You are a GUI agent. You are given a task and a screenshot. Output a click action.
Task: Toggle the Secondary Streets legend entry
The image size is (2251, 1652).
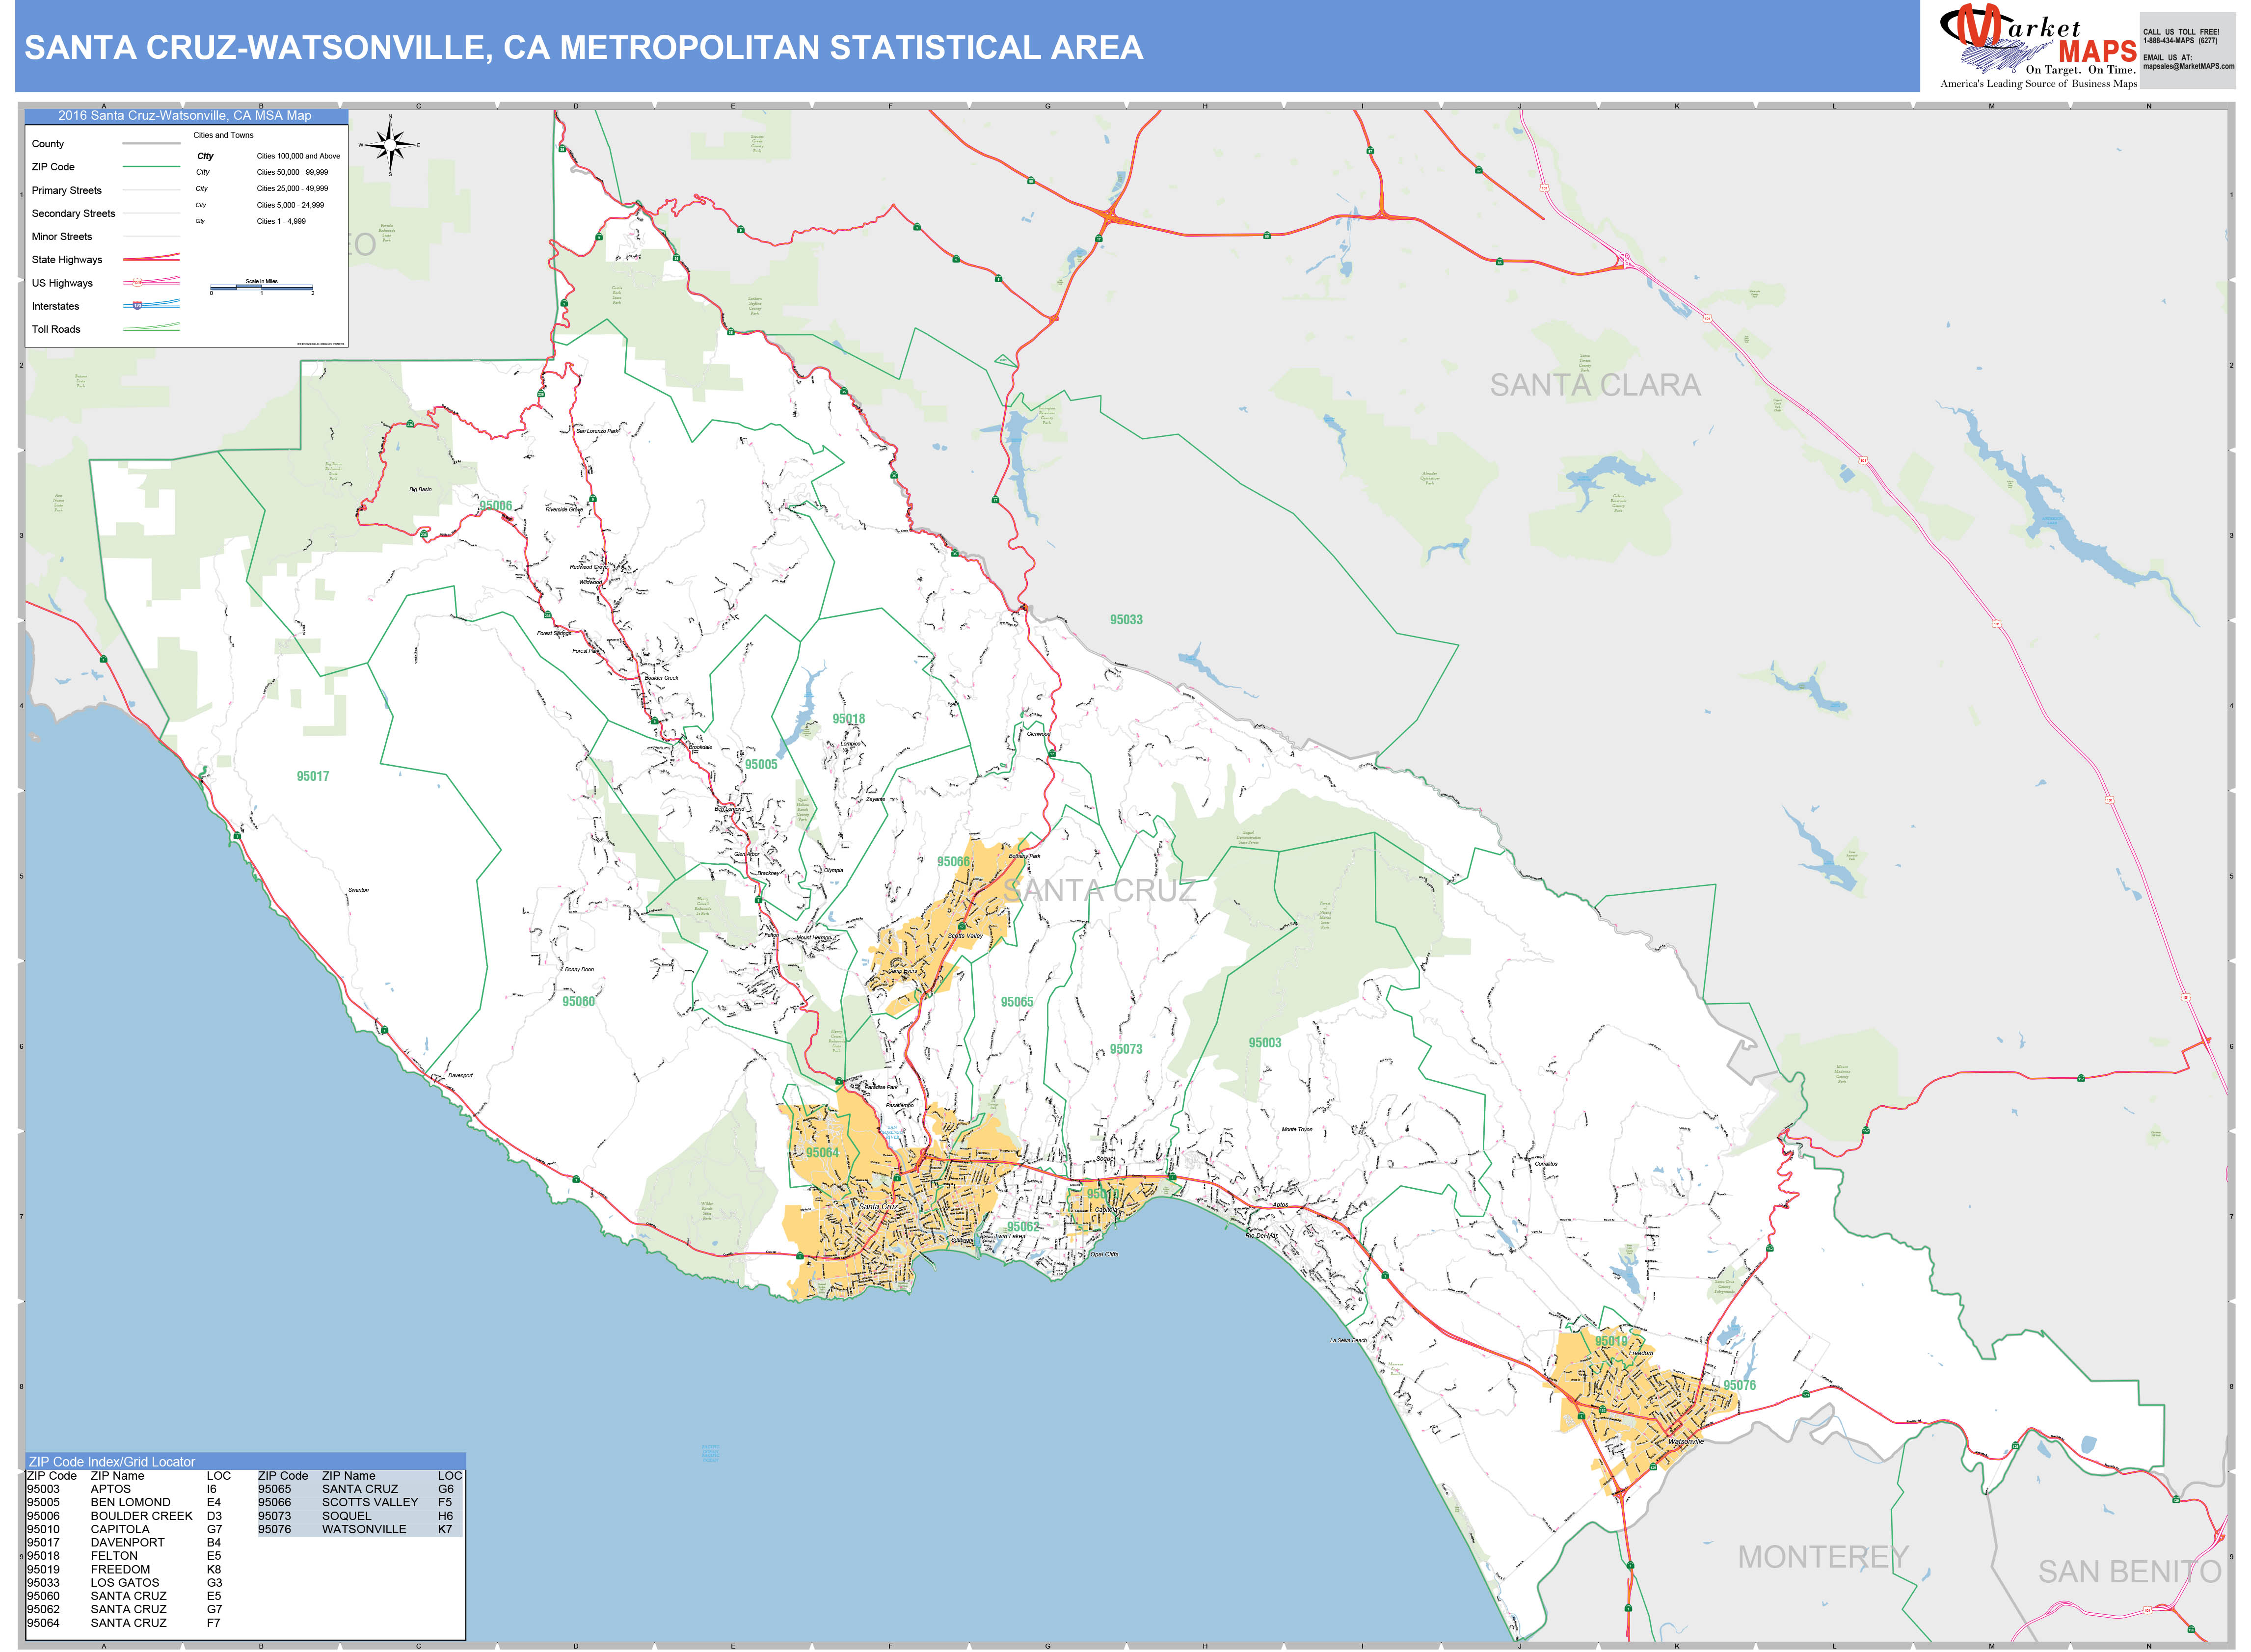click(73, 213)
